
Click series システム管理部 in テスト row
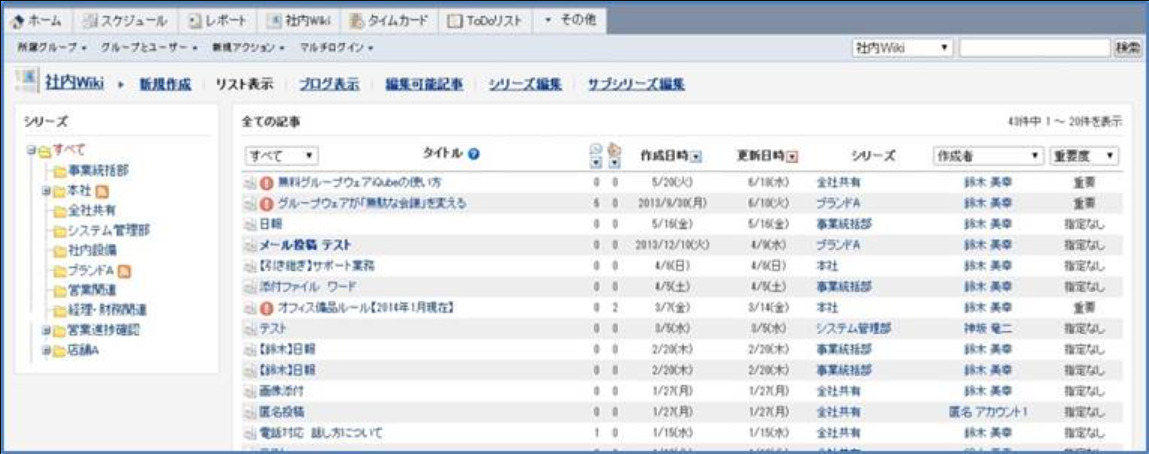(853, 329)
